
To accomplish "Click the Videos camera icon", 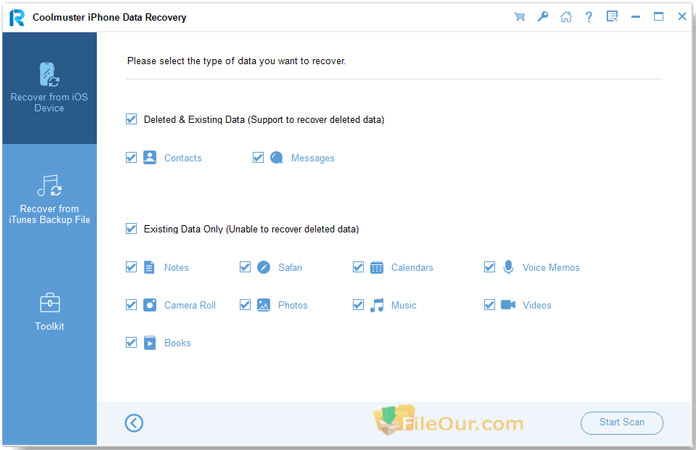I will pos(508,304).
